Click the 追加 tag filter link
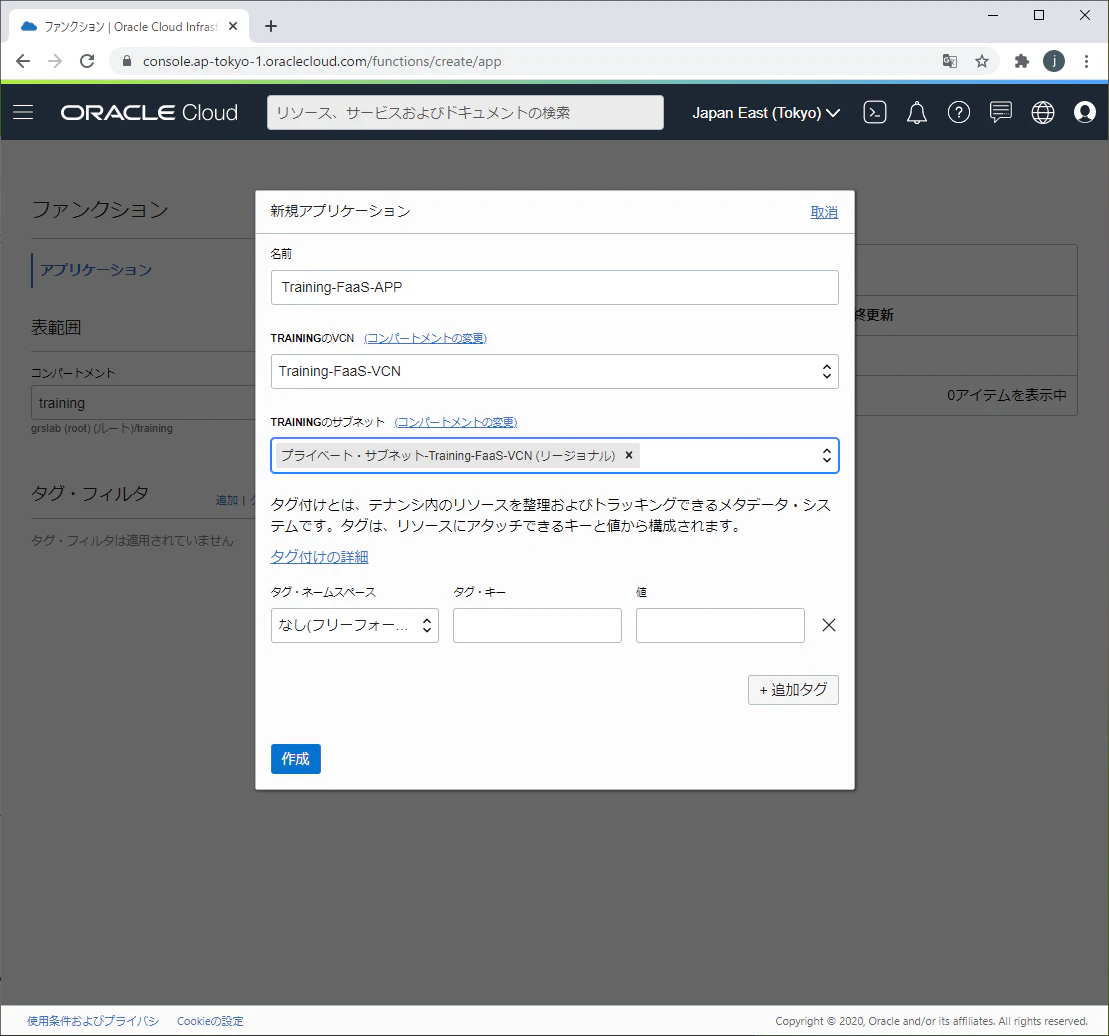 tap(227, 500)
